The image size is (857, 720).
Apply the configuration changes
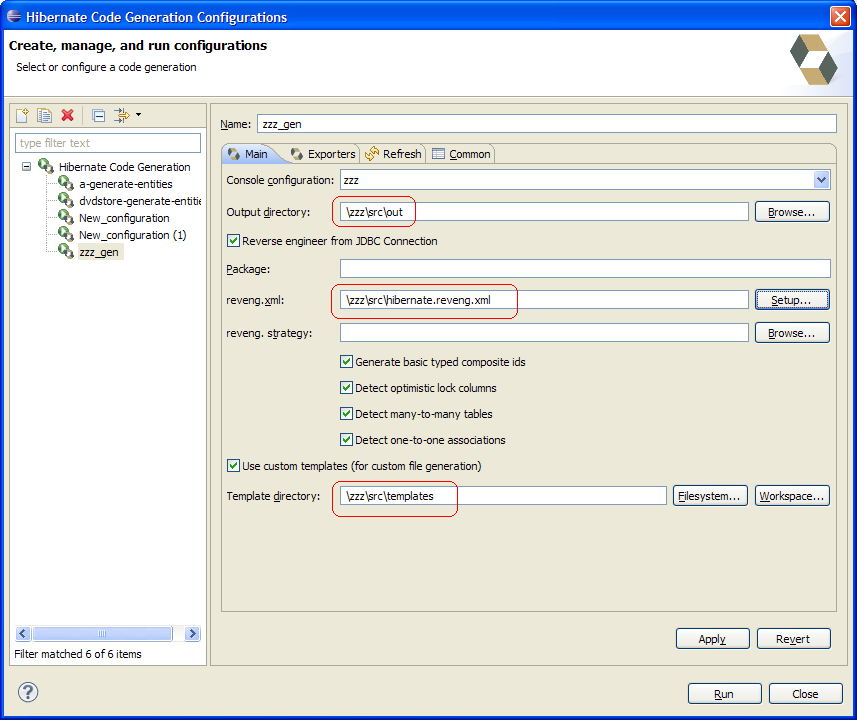[712, 639]
